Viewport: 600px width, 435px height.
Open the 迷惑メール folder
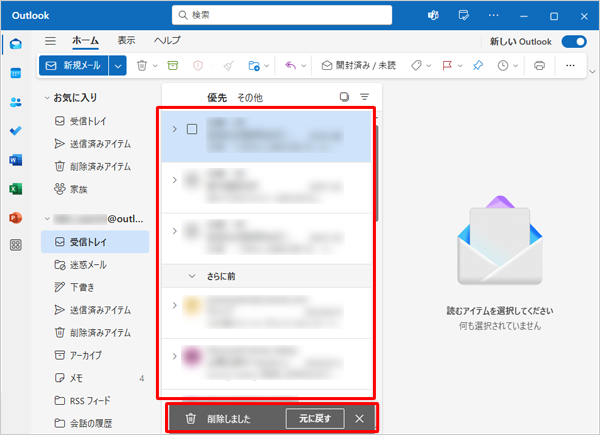[95, 265]
